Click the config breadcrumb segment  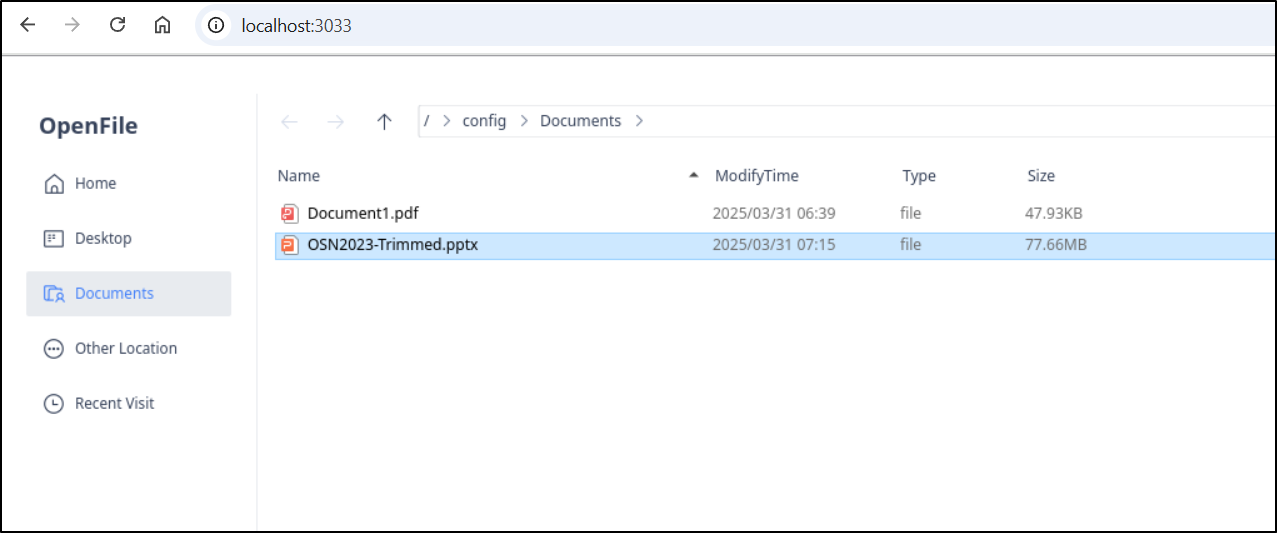click(x=484, y=121)
